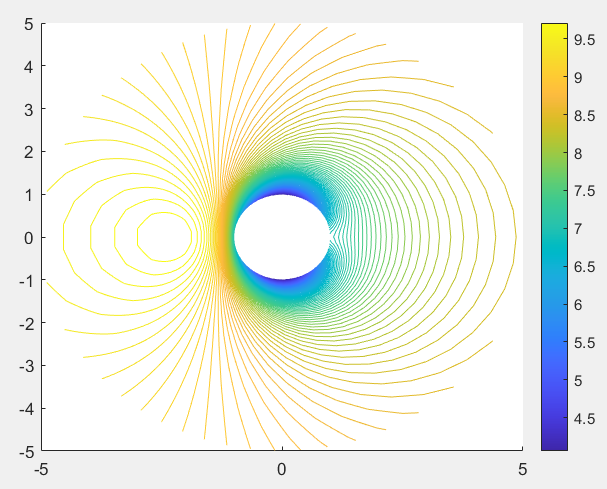The image size is (607, 489).
Task: Select the colorbar tick label 9.5
Action: coord(584,40)
